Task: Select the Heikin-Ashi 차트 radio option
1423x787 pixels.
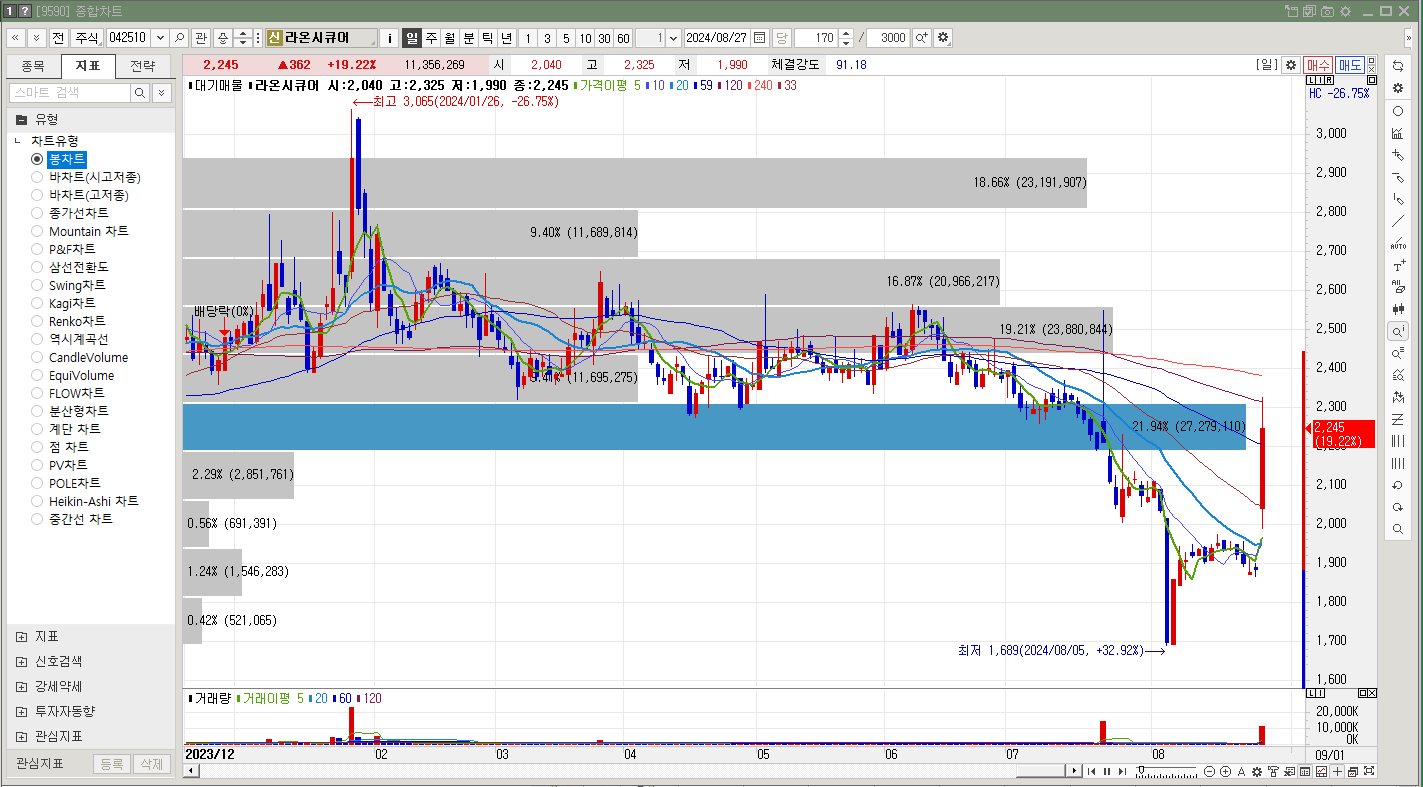Action: pos(37,501)
